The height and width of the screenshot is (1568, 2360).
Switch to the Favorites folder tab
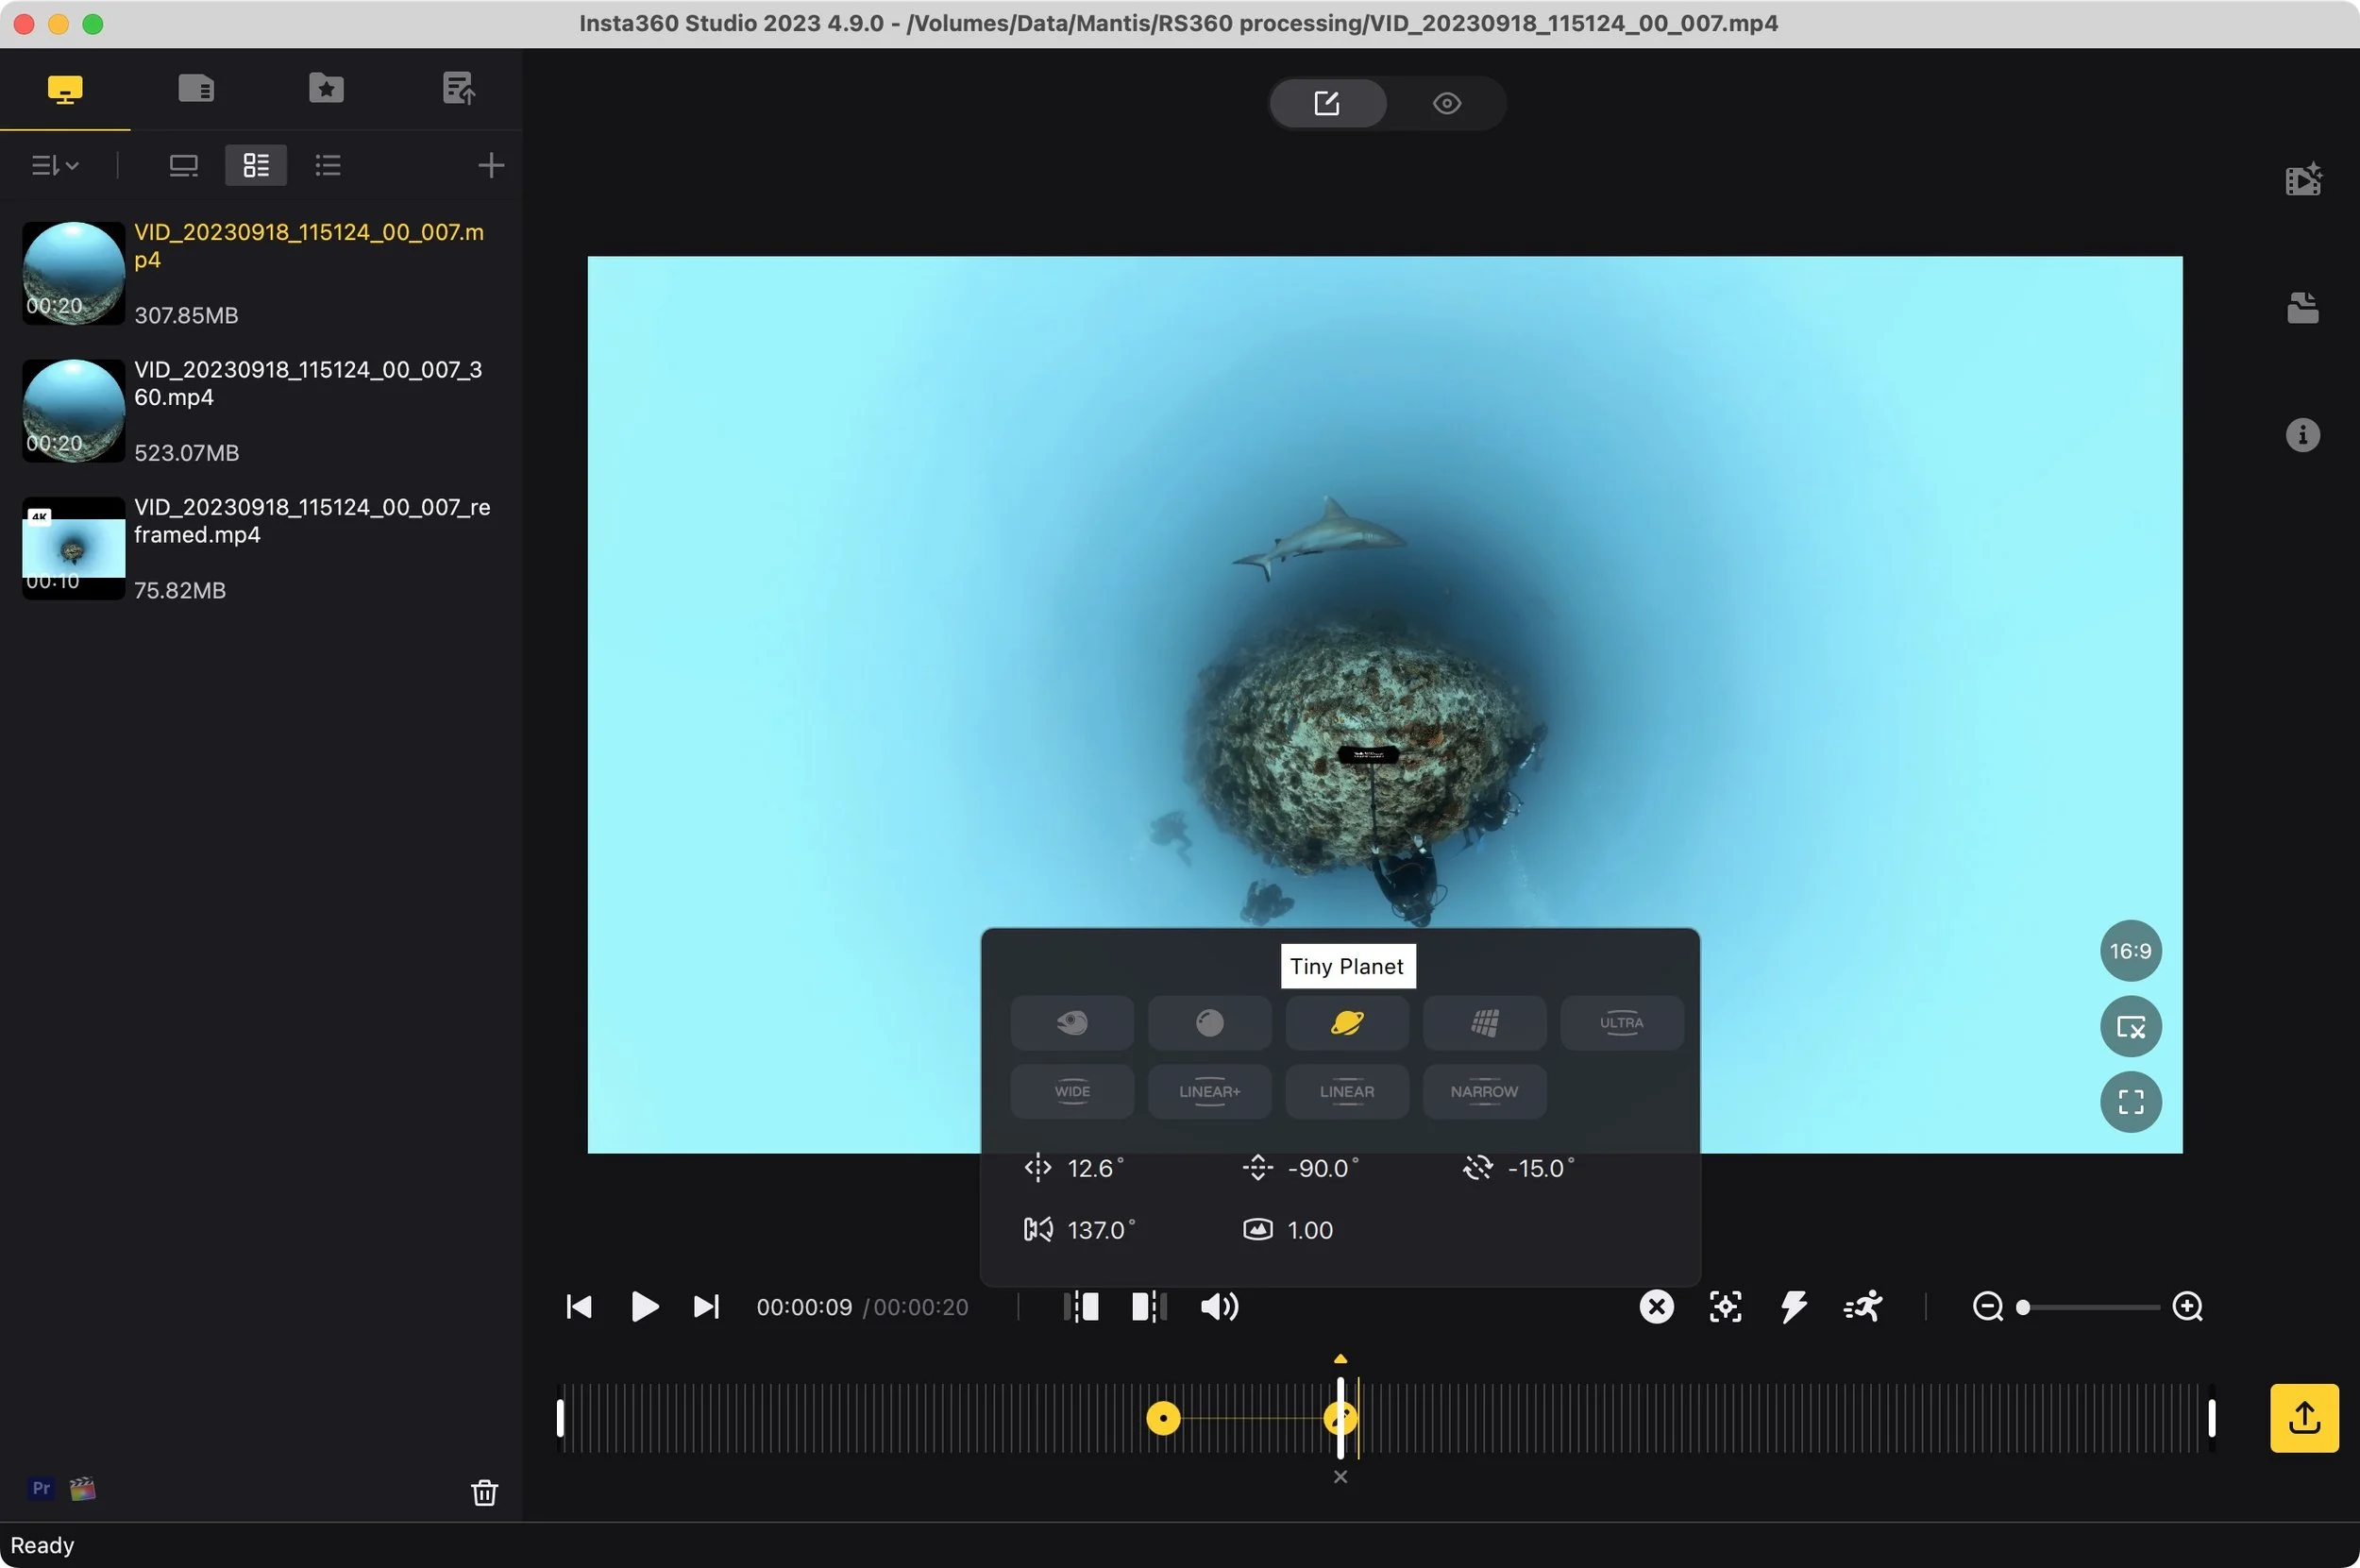tap(325, 88)
